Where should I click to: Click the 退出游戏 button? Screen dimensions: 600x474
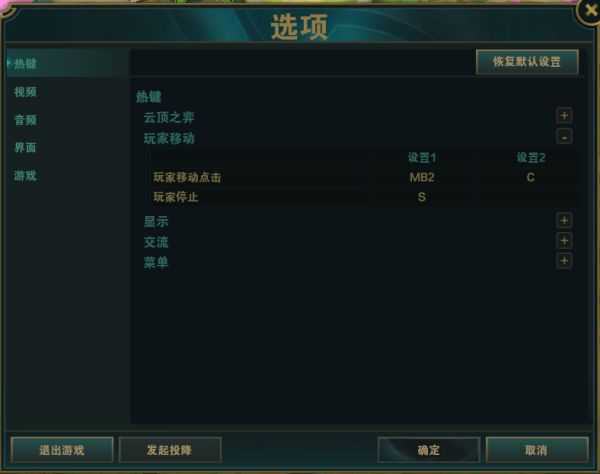click(x=62, y=450)
